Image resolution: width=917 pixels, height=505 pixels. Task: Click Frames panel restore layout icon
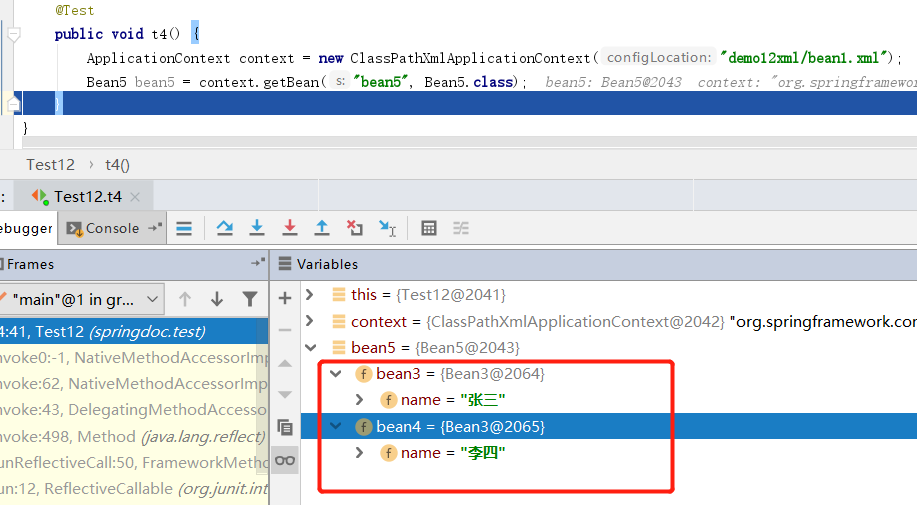(258, 263)
